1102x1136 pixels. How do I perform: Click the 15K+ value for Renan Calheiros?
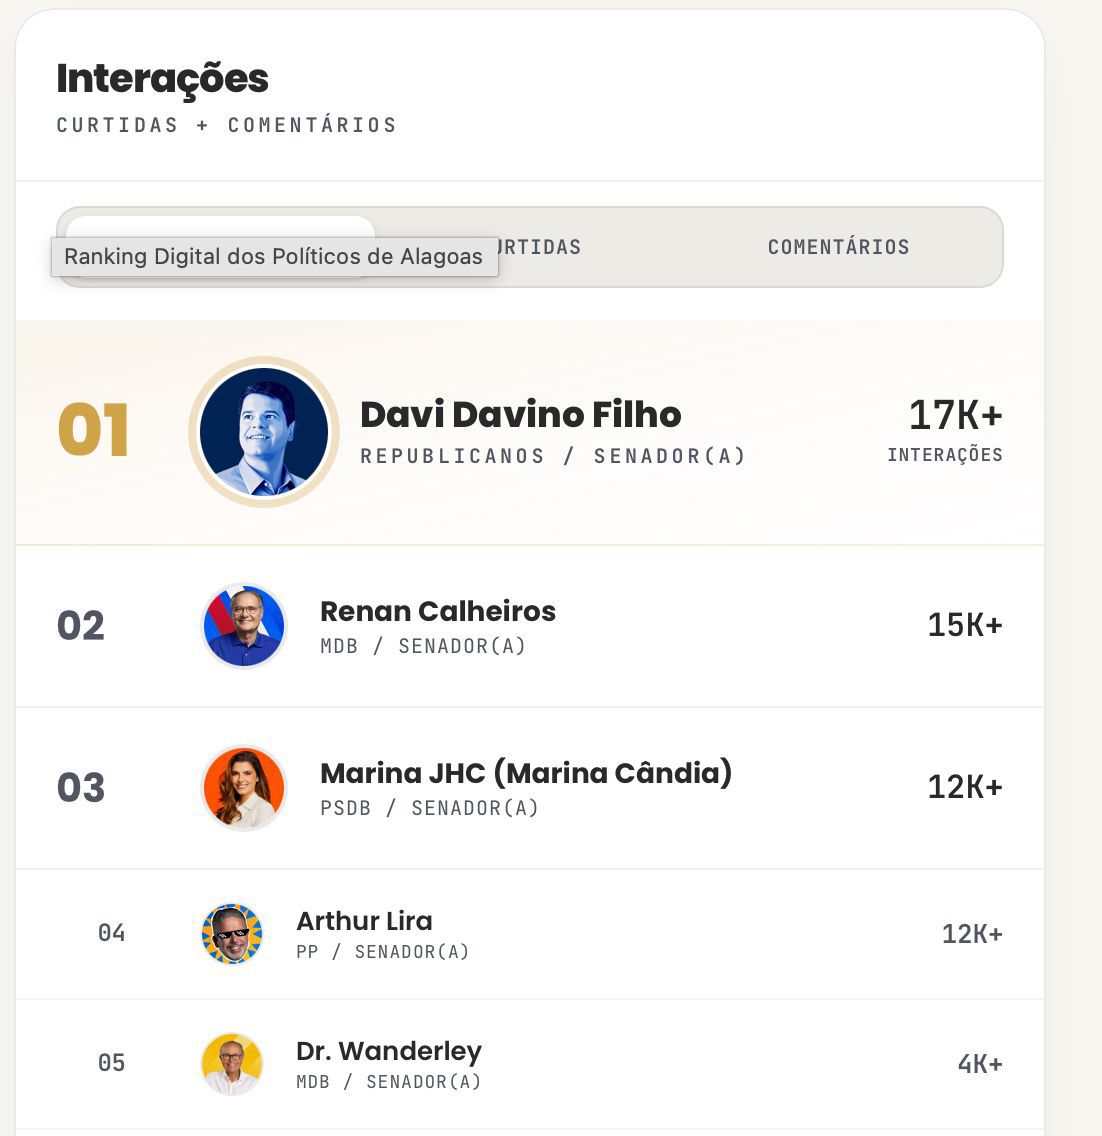965,625
